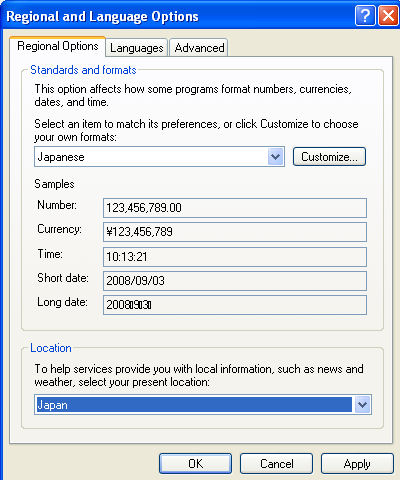Screen dimensions: 400x480
Task: Confirm changes with the OK button
Action: [195, 464]
